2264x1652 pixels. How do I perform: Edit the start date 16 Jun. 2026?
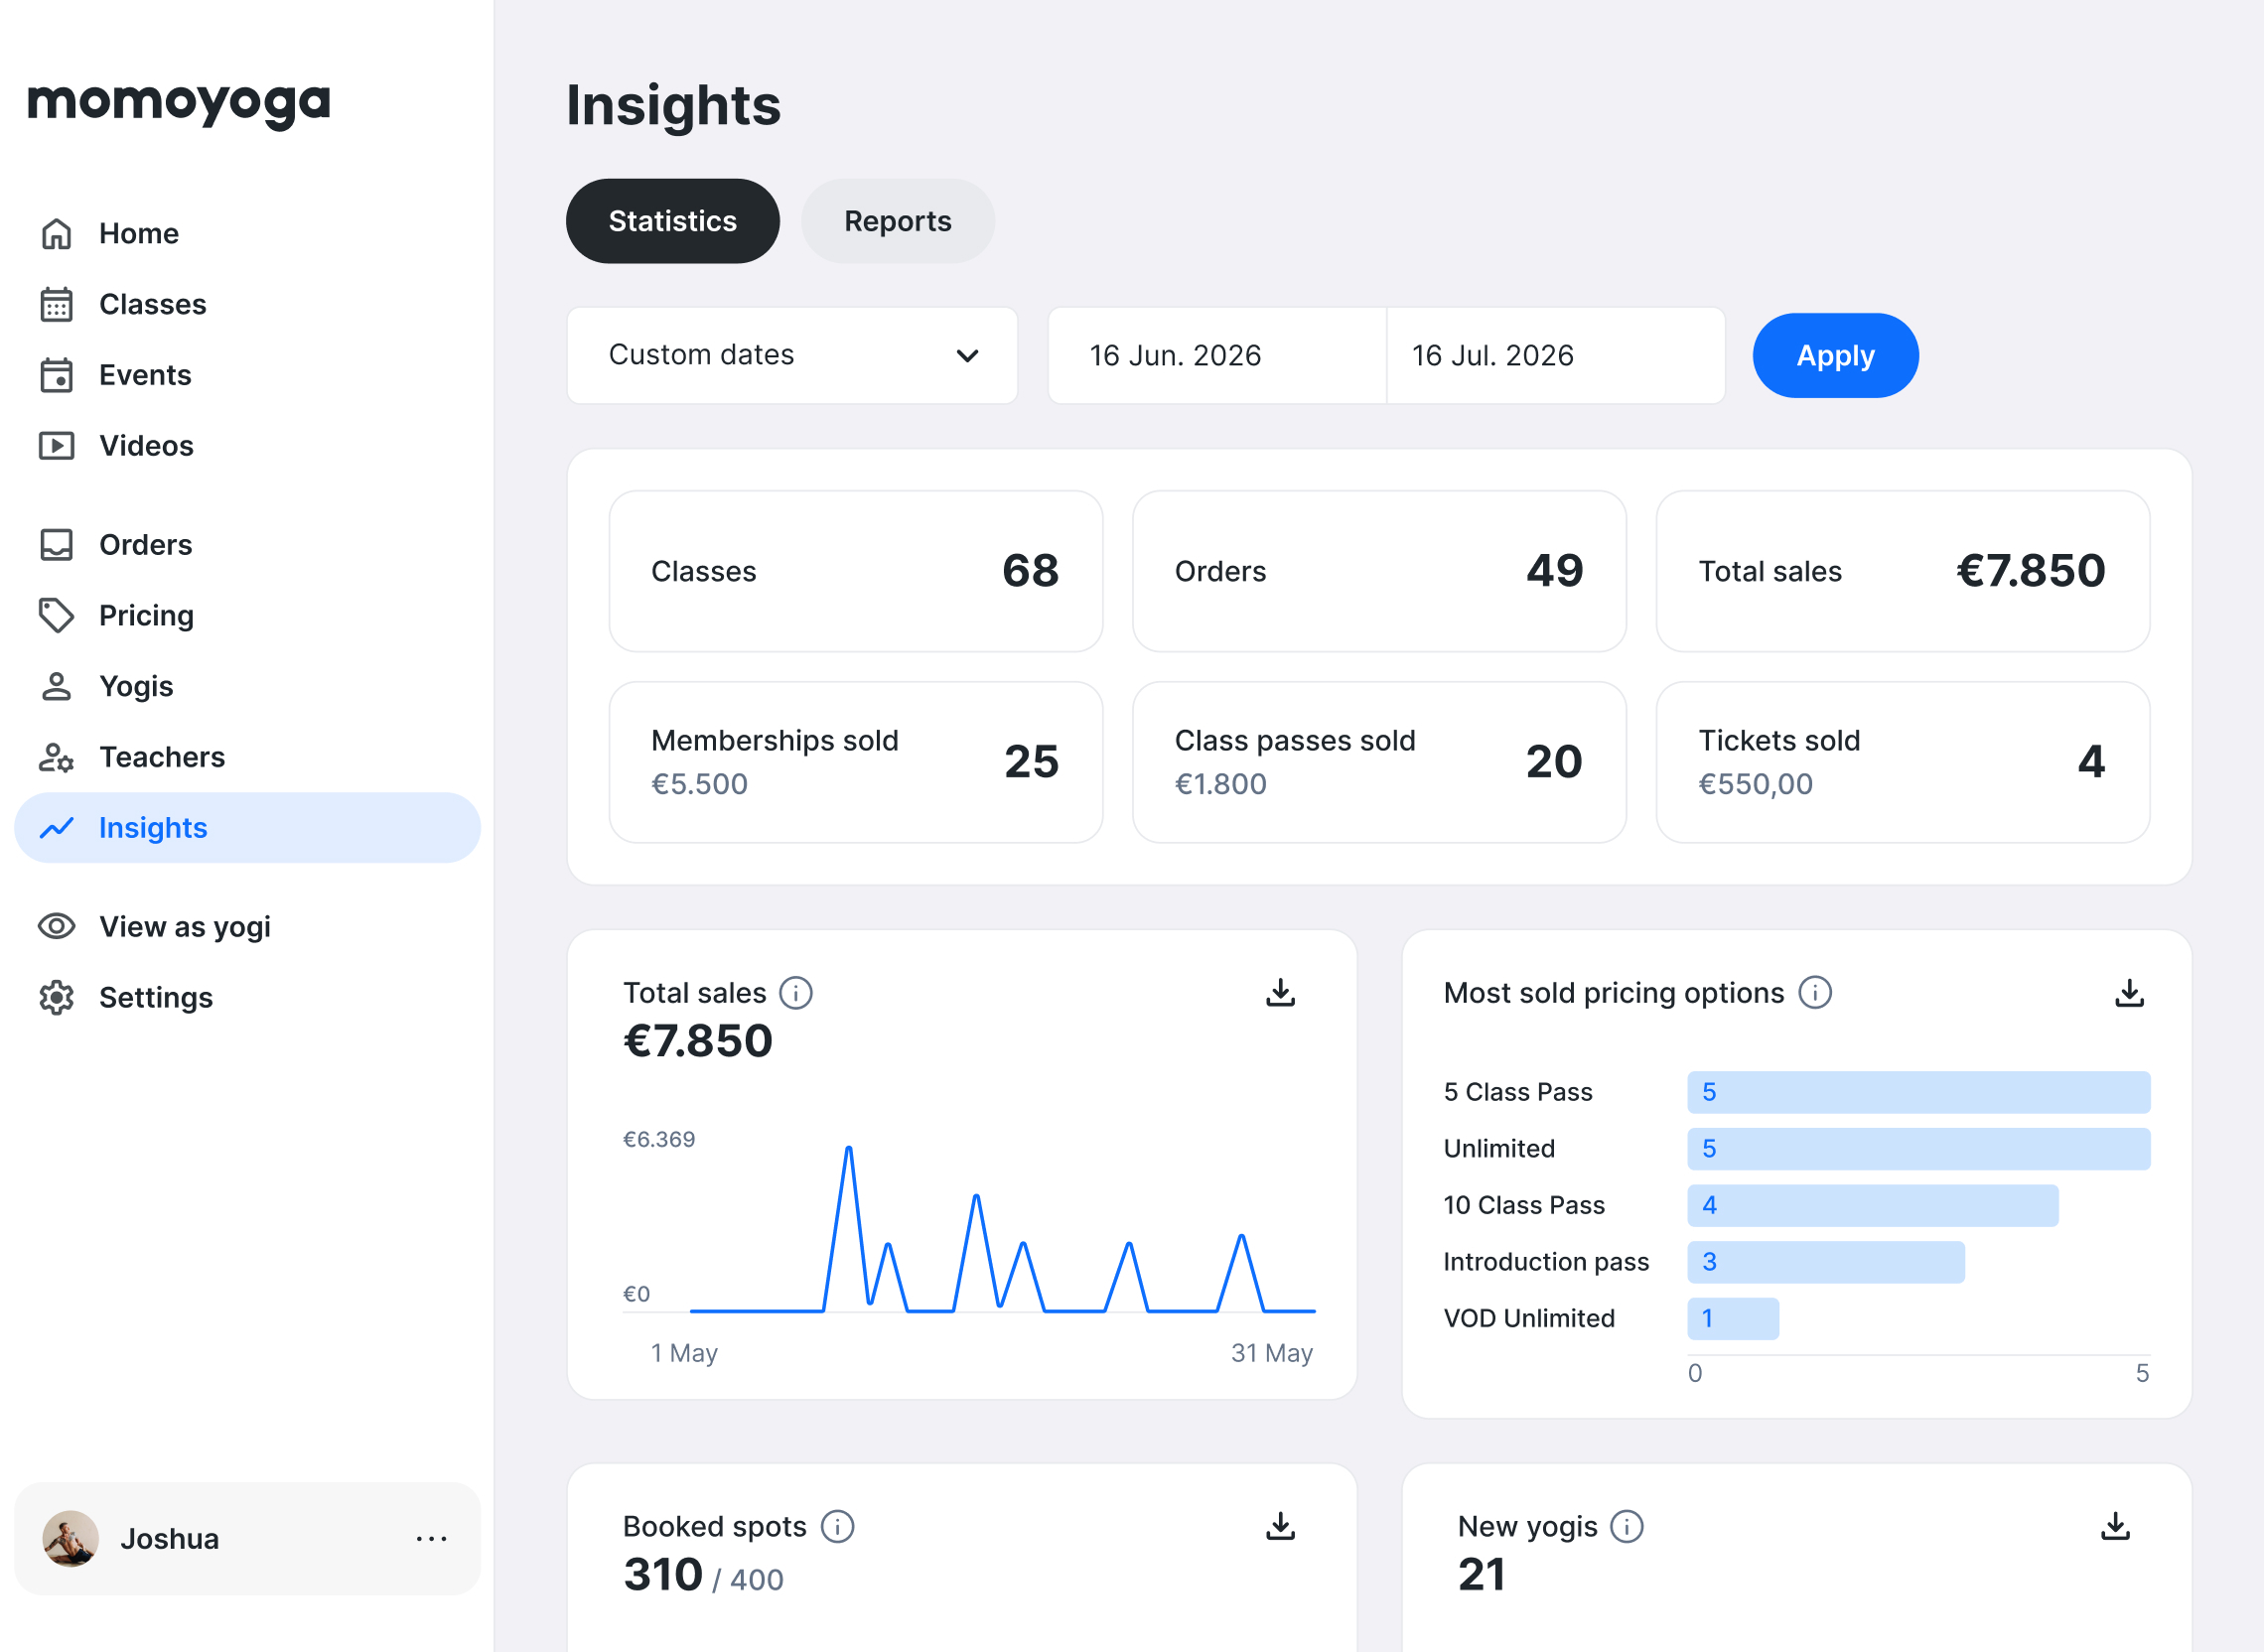point(1216,355)
